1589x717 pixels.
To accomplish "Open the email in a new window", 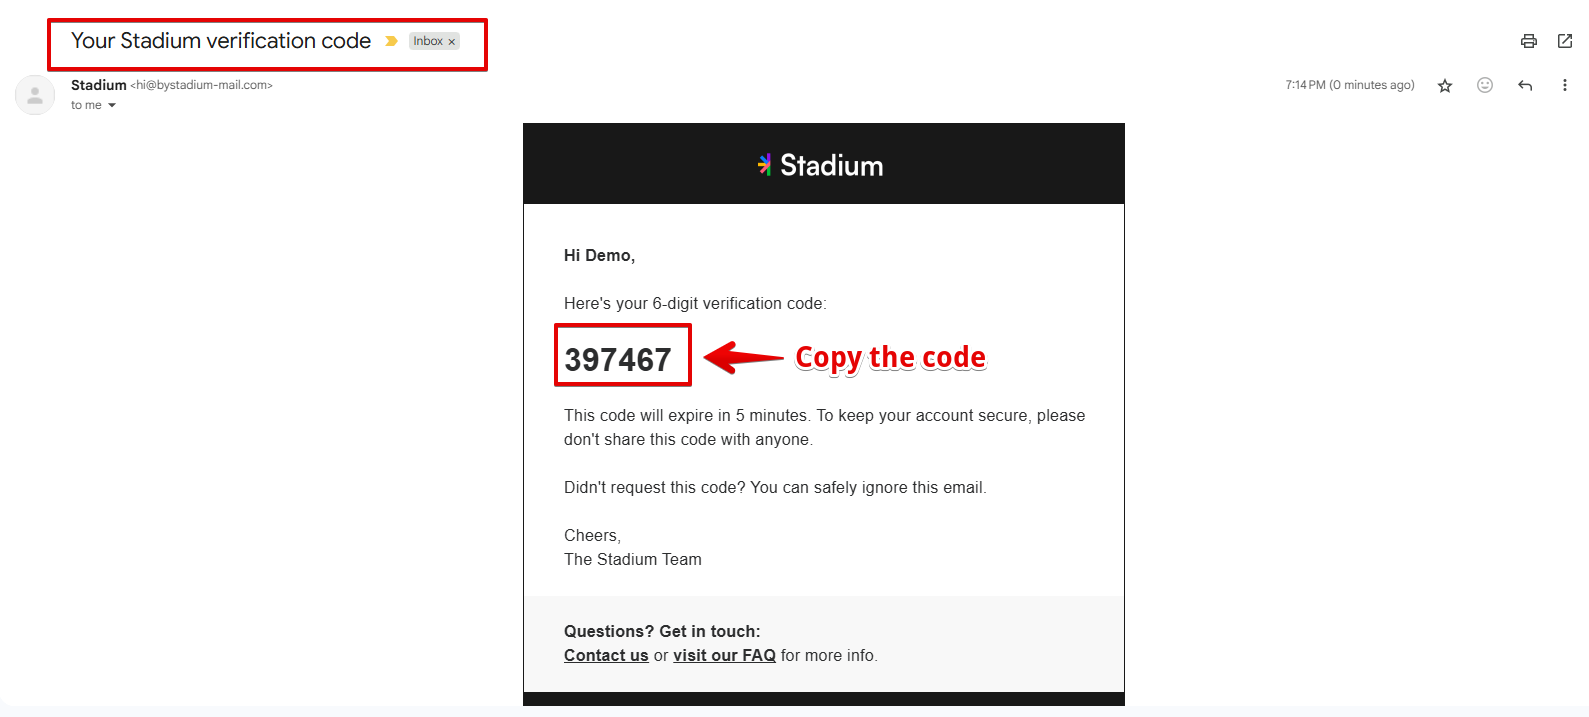I will tap(1565, 41).
